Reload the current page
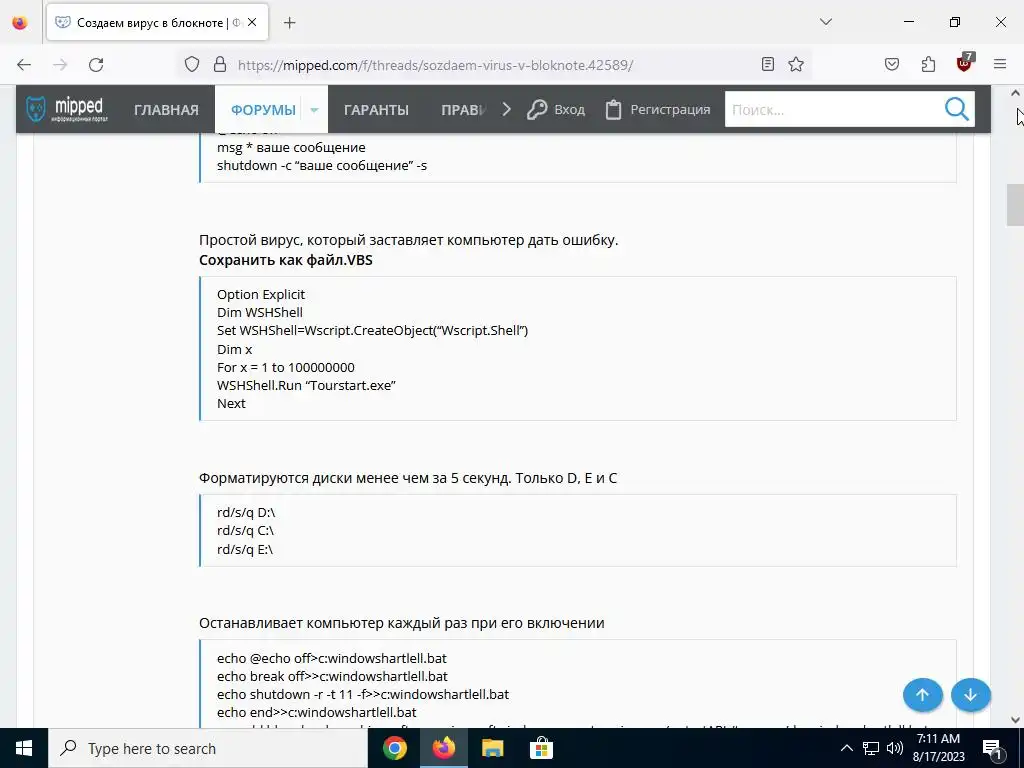 pyautogui.click(x=96, y=65)
